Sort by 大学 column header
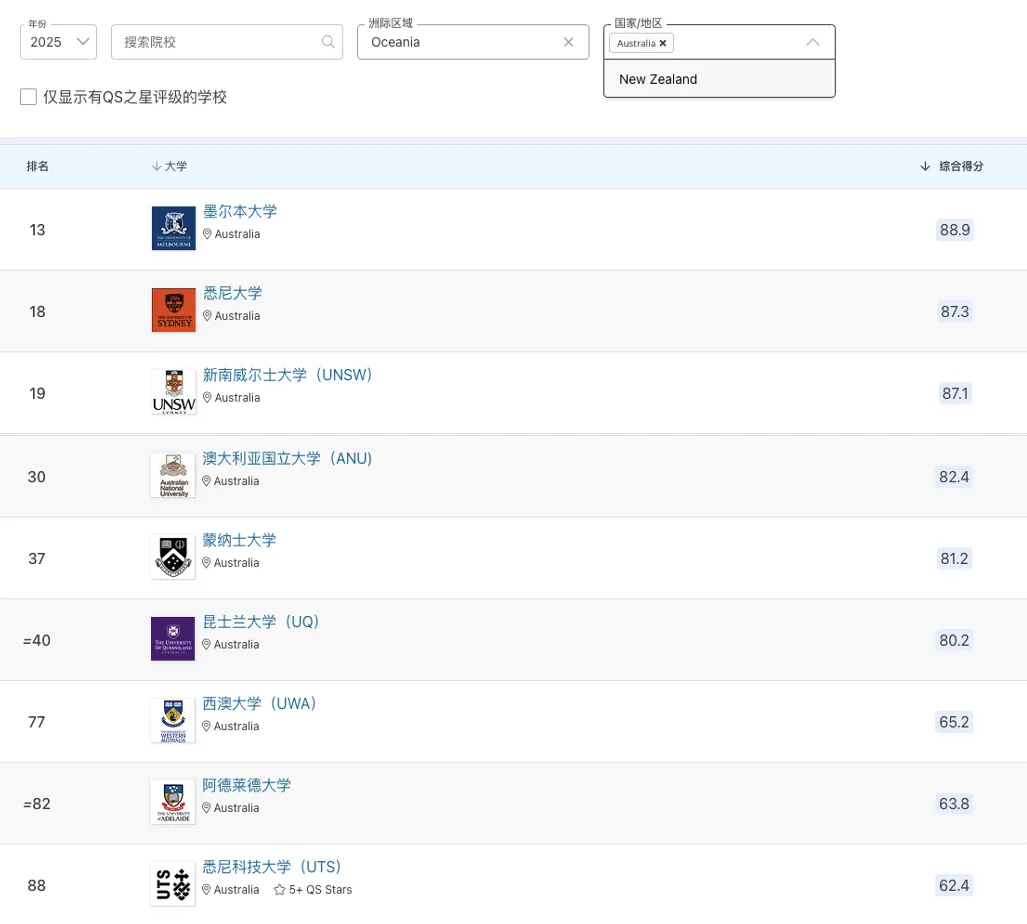This screenshot has width=1027, height=924. [169, 166]
